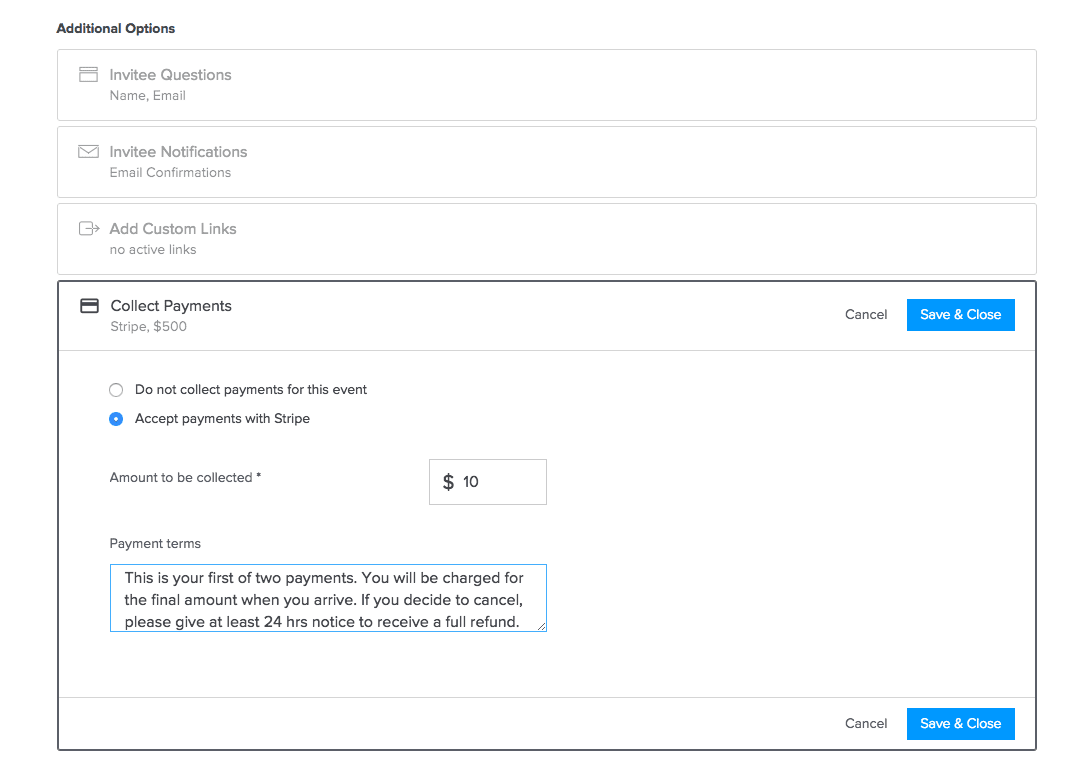Click the Add Custom Links arrow icon
1086x779 pixels.
point(88,228)
